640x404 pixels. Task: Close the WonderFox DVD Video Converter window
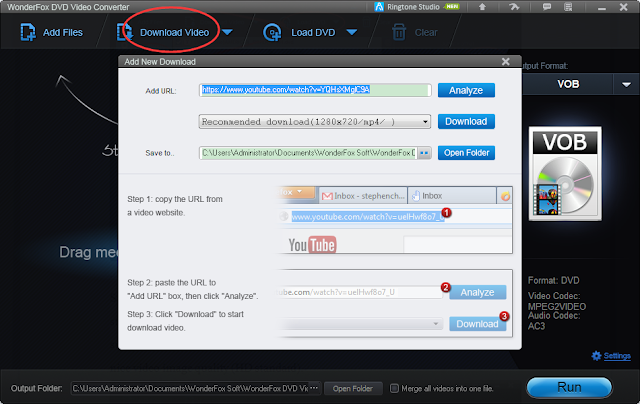coord(623,7)
